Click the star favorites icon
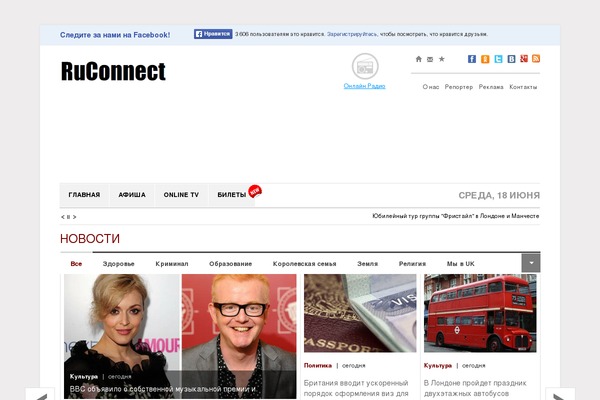The width and height of the screenshot is (600, 400). pos(442,59)
